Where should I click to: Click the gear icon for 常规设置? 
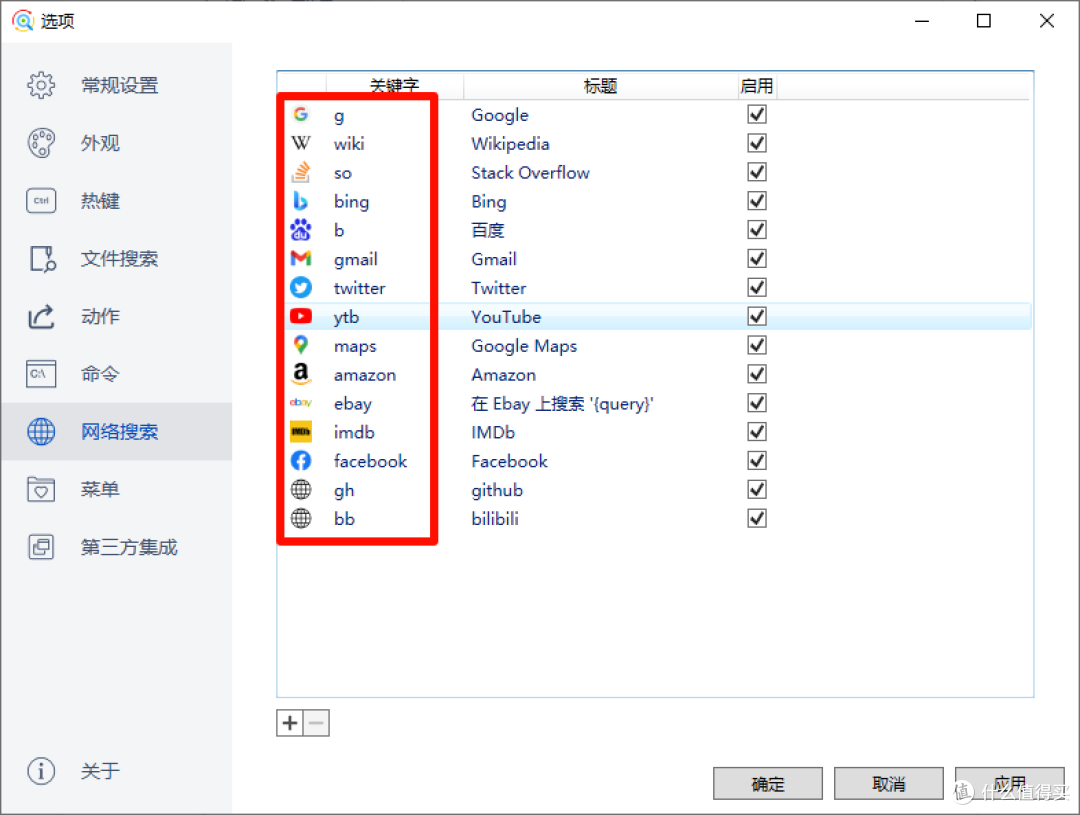(x=41, y=85)
